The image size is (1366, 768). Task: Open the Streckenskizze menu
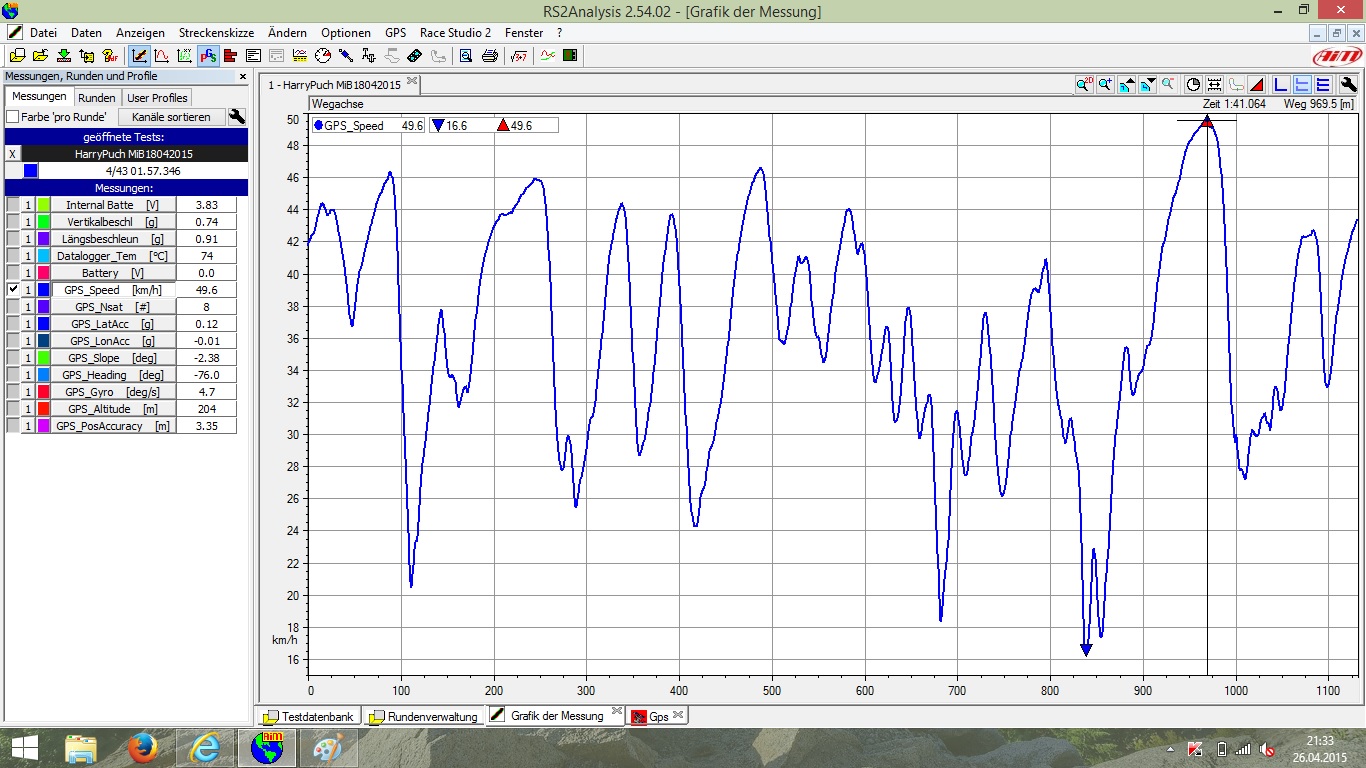[x=216, y=33]
